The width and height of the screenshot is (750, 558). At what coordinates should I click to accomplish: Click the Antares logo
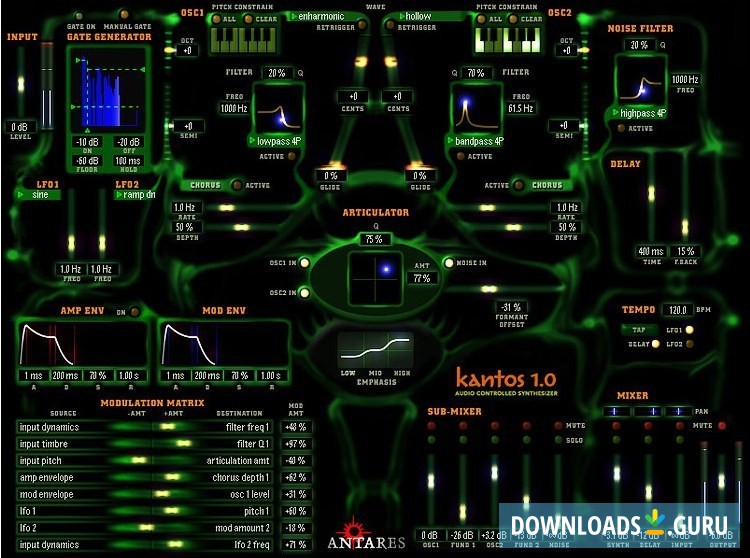point(367,535)
